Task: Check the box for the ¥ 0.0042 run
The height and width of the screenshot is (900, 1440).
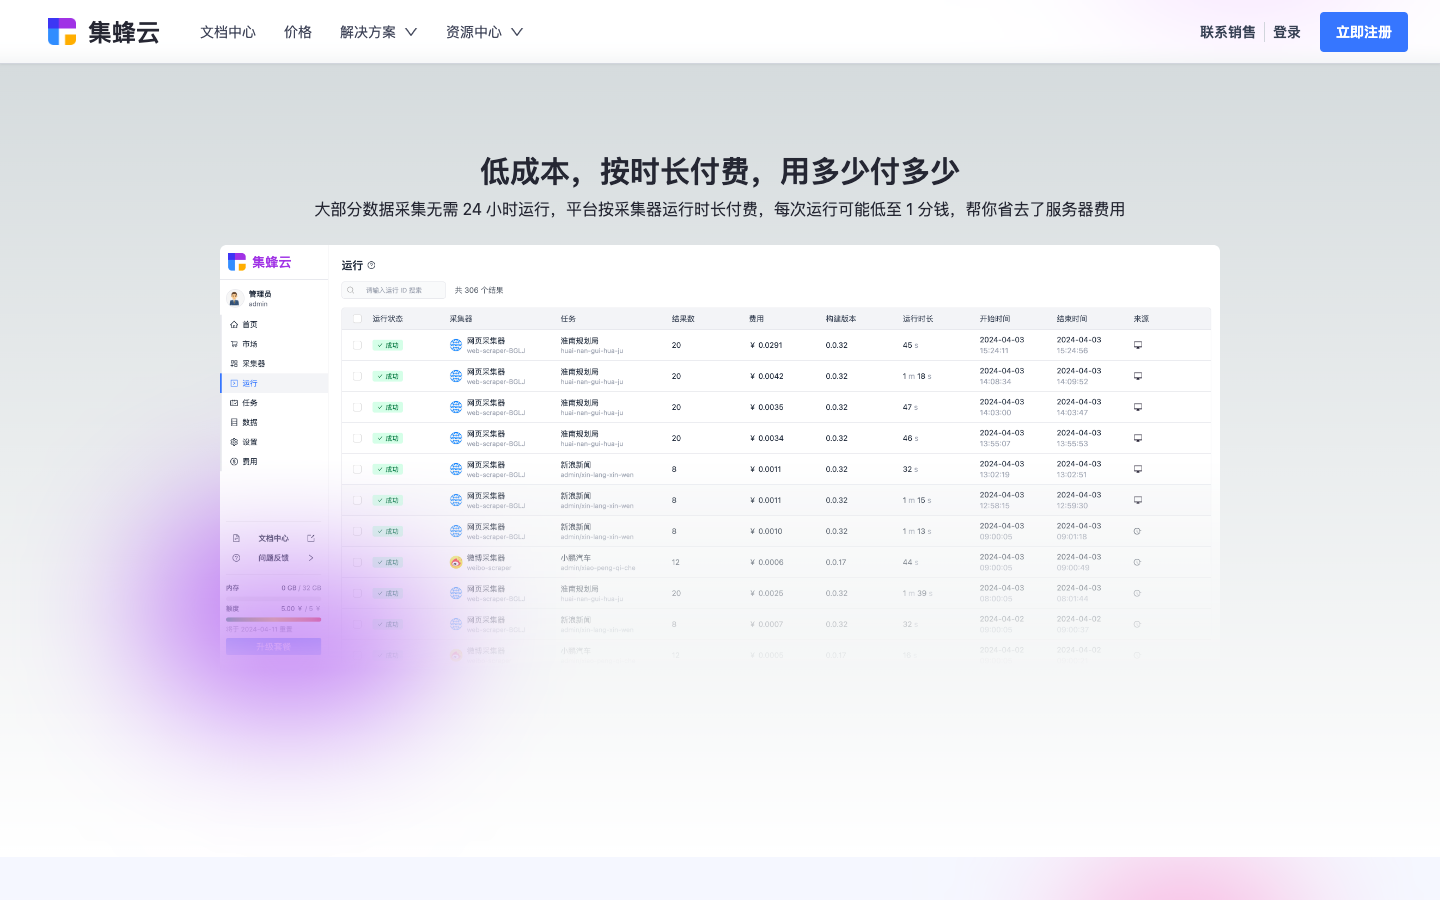Action: (x=357, y=376)
